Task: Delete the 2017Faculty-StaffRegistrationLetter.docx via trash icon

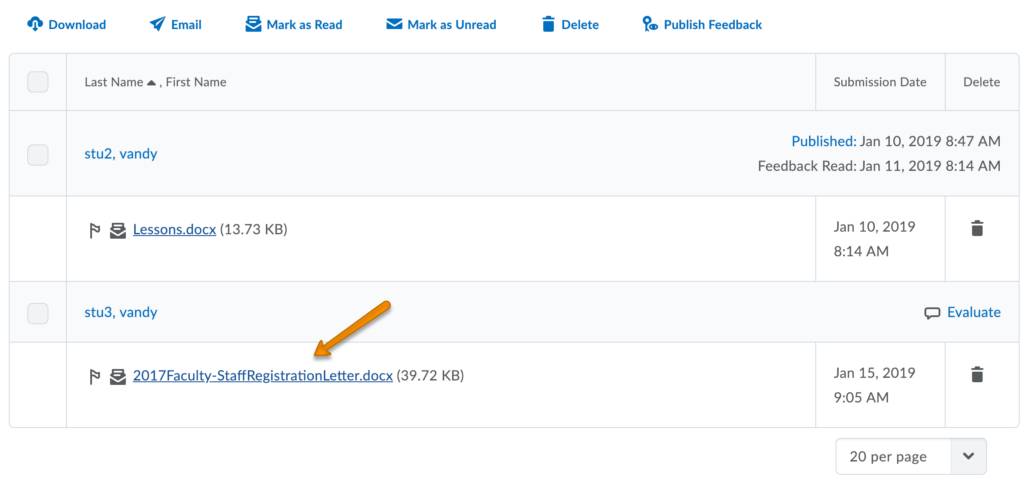Action: pyautogui.click(x=977, y=375)
